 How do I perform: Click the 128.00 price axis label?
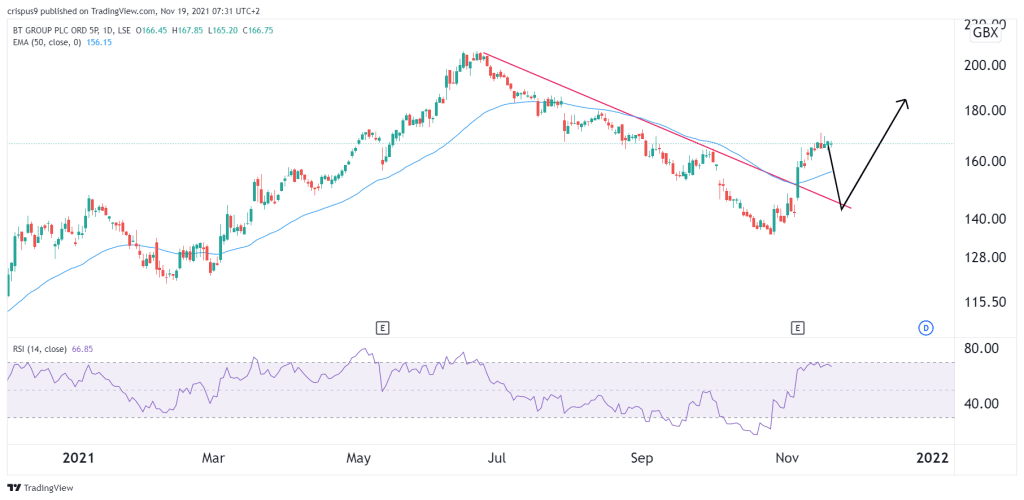click(985, 257)
